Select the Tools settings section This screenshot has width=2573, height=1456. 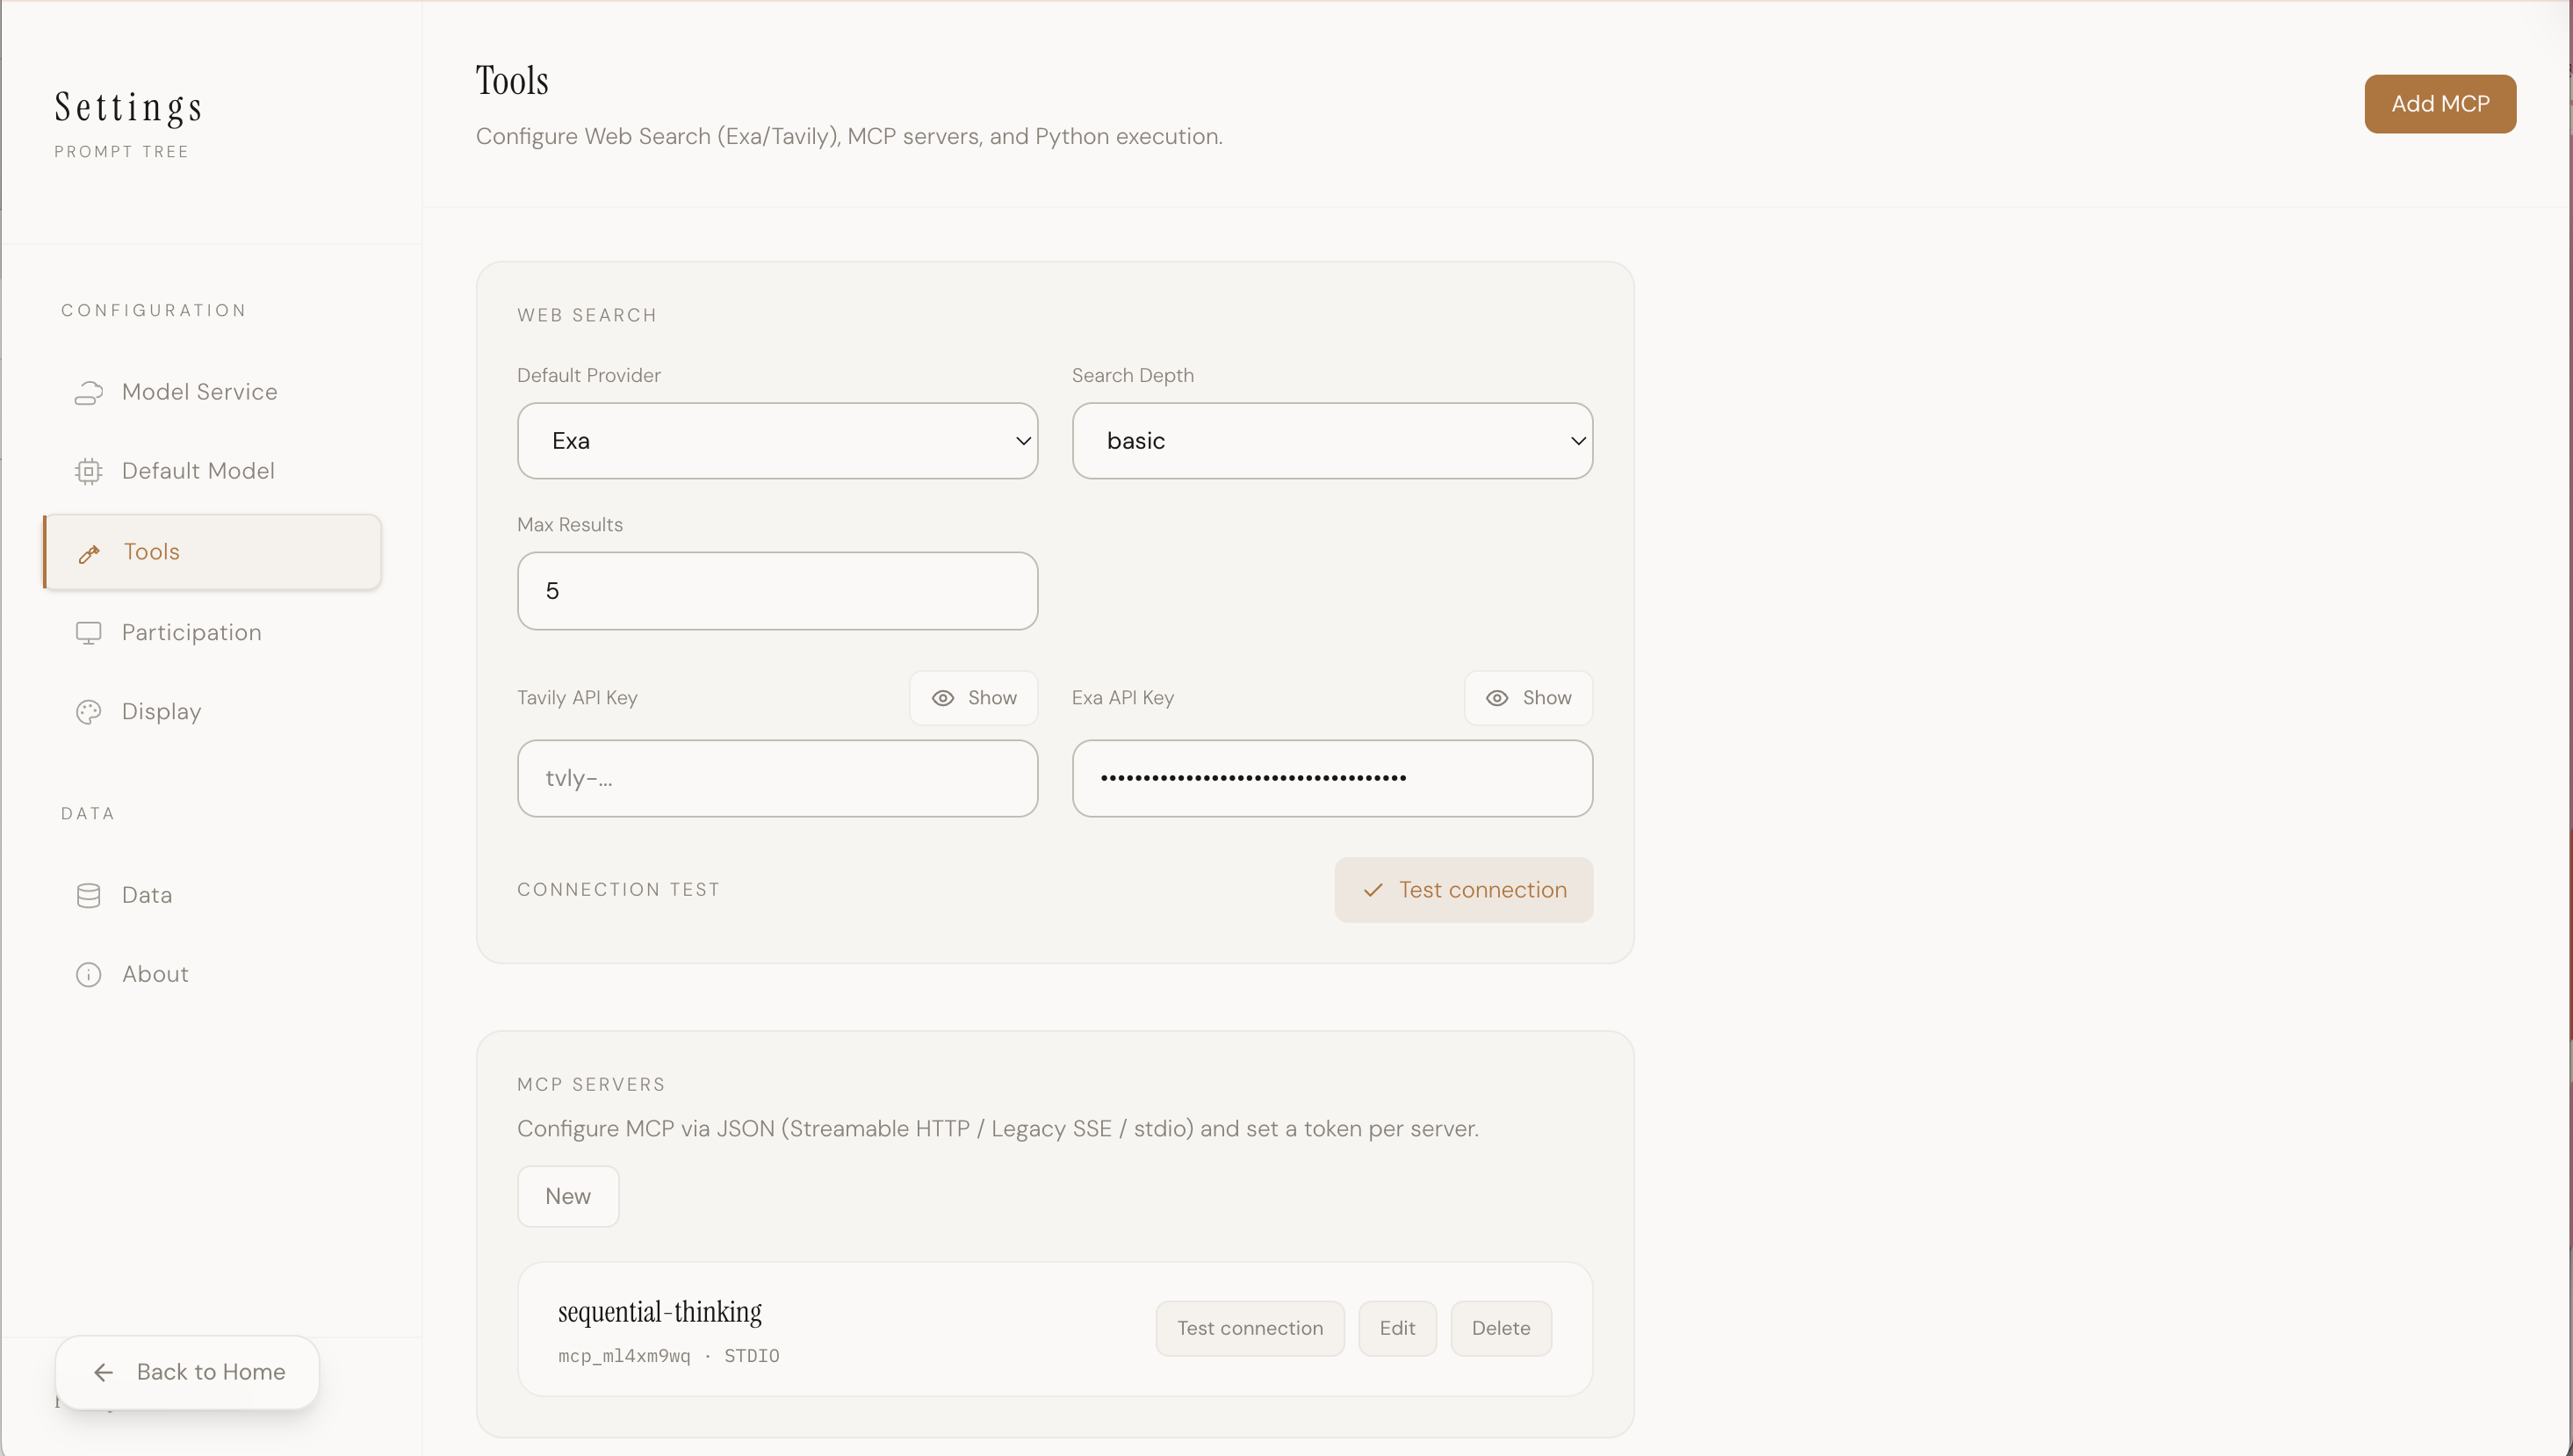coord(212,552)
